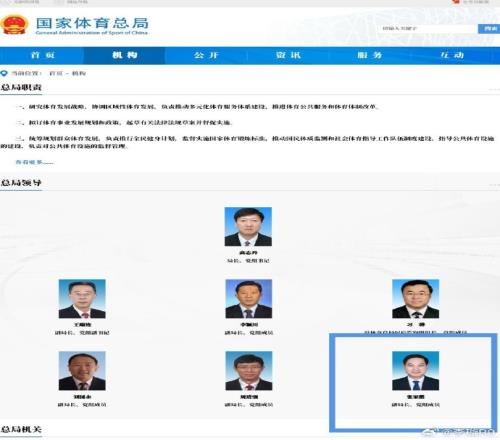Image resolution: width=500 pixels, height=440 pixels.
Task: Click the 总局机关 section heading
Action: (21, 429)
